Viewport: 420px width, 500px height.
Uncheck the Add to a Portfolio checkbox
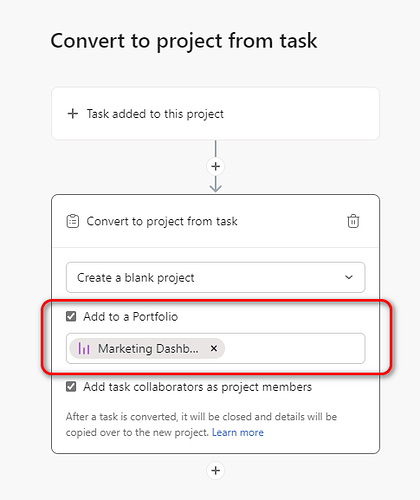(x=71, y=316)
